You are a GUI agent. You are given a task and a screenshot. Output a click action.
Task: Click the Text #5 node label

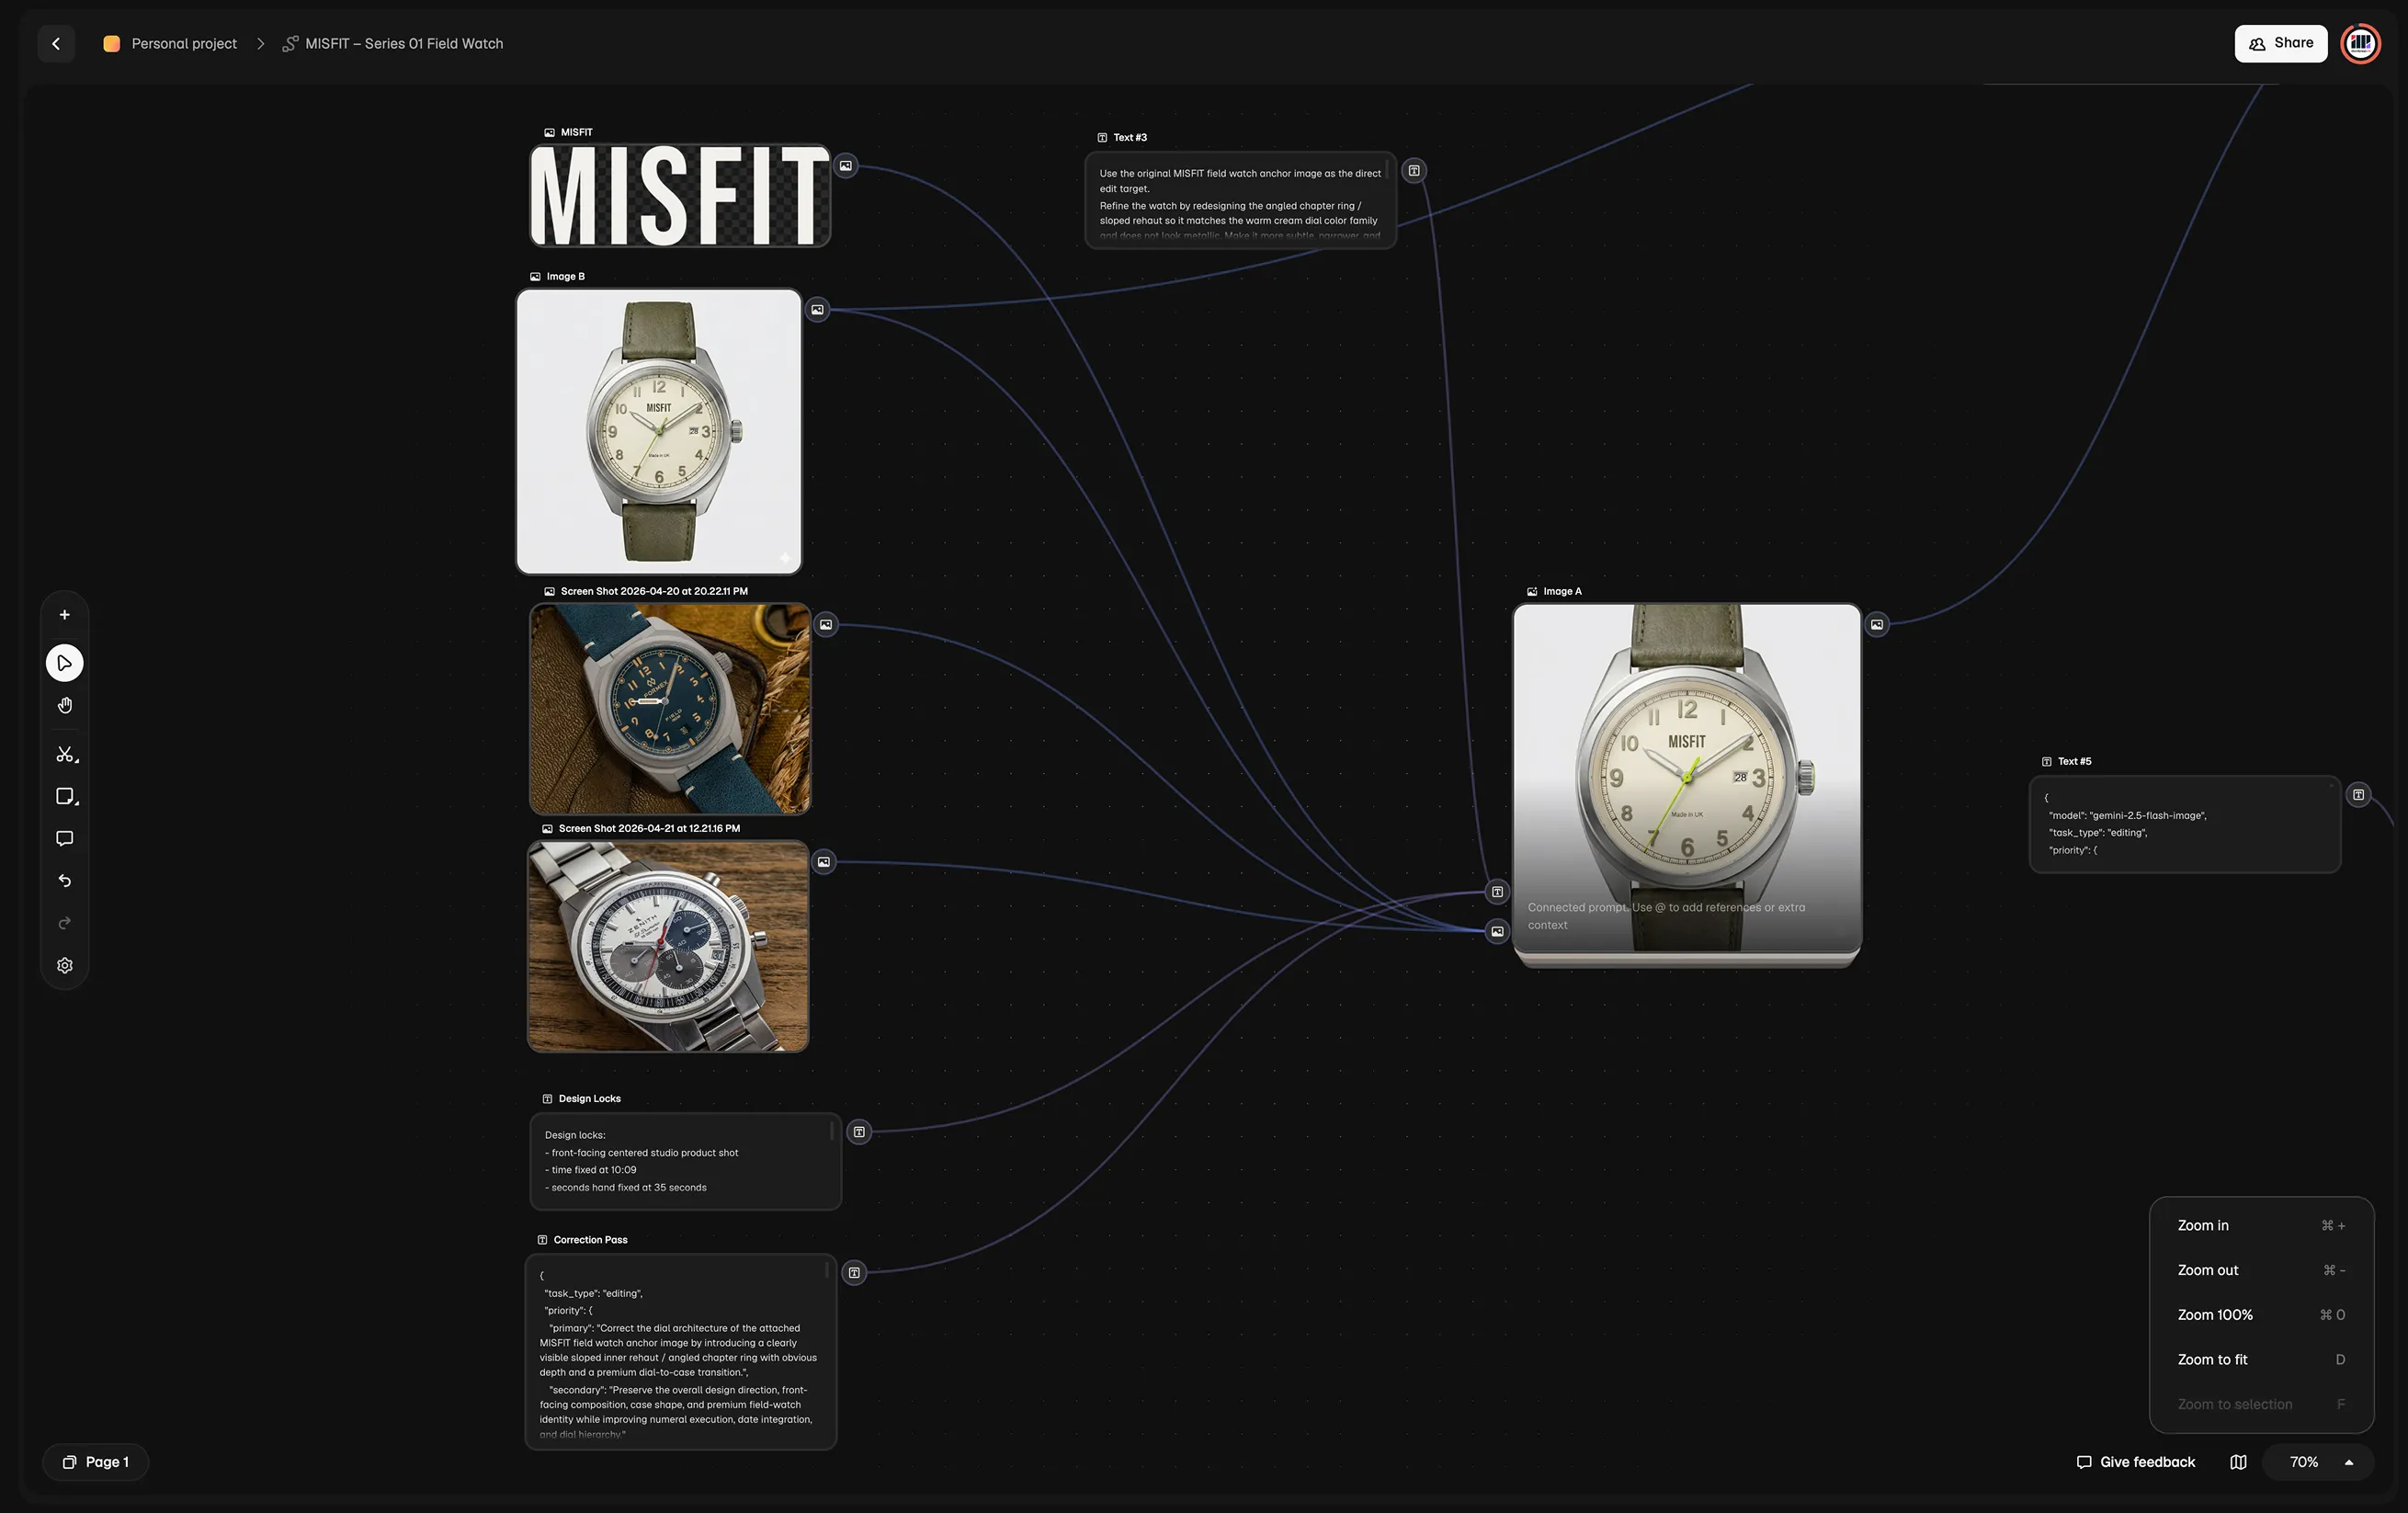coord(2074,762)
